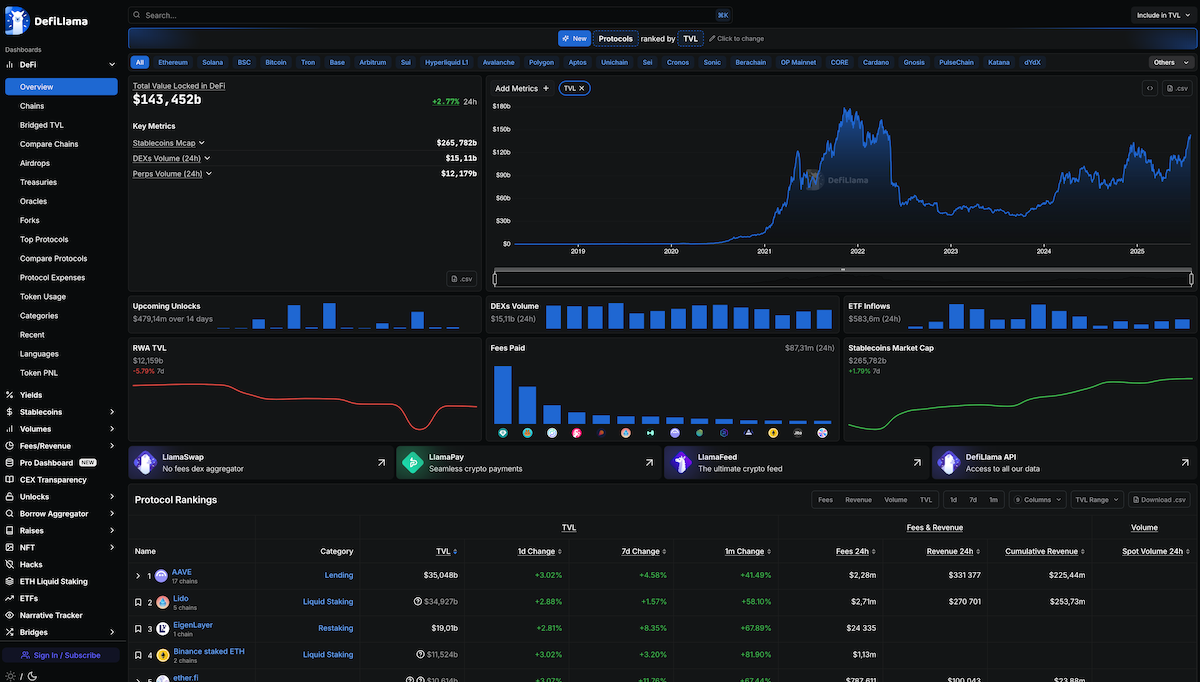Expand the Stablecoins sidebar menu

111,412
